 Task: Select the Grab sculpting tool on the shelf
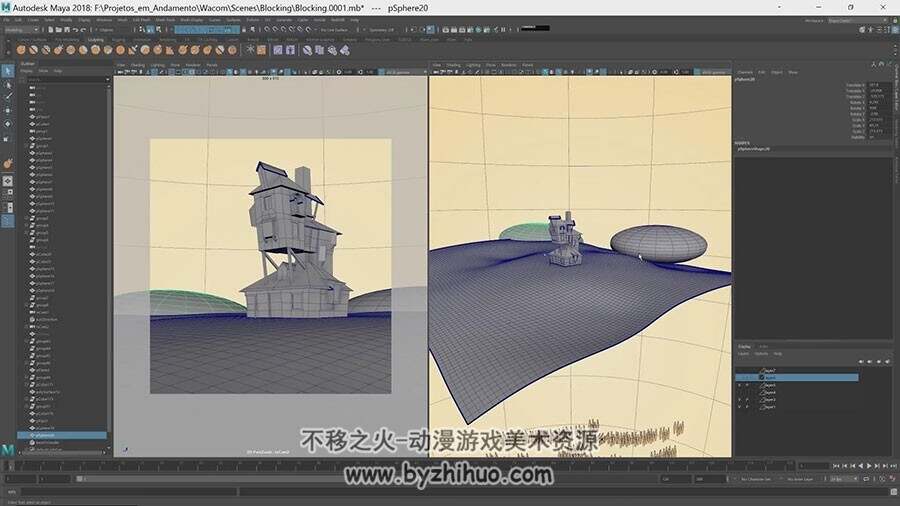[59, 50]
